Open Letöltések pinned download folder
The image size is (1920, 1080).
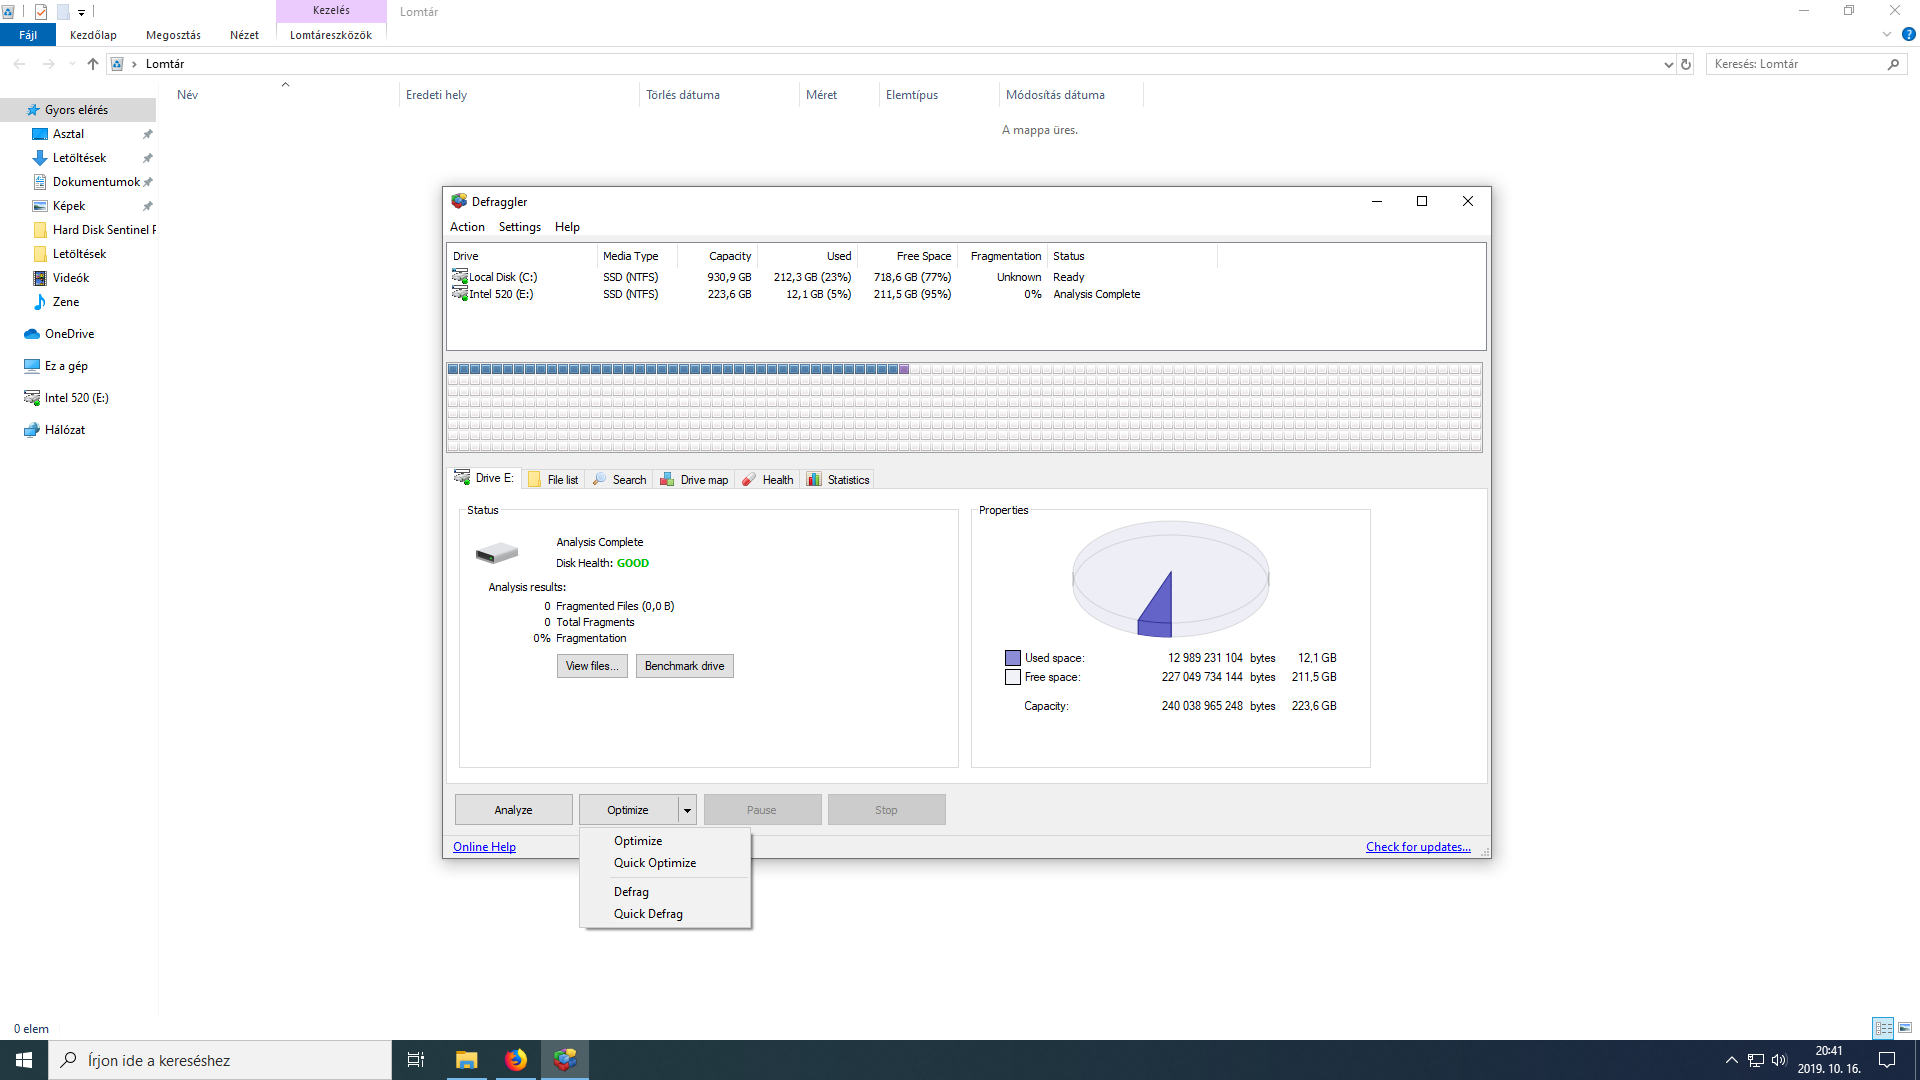point(79,158)
